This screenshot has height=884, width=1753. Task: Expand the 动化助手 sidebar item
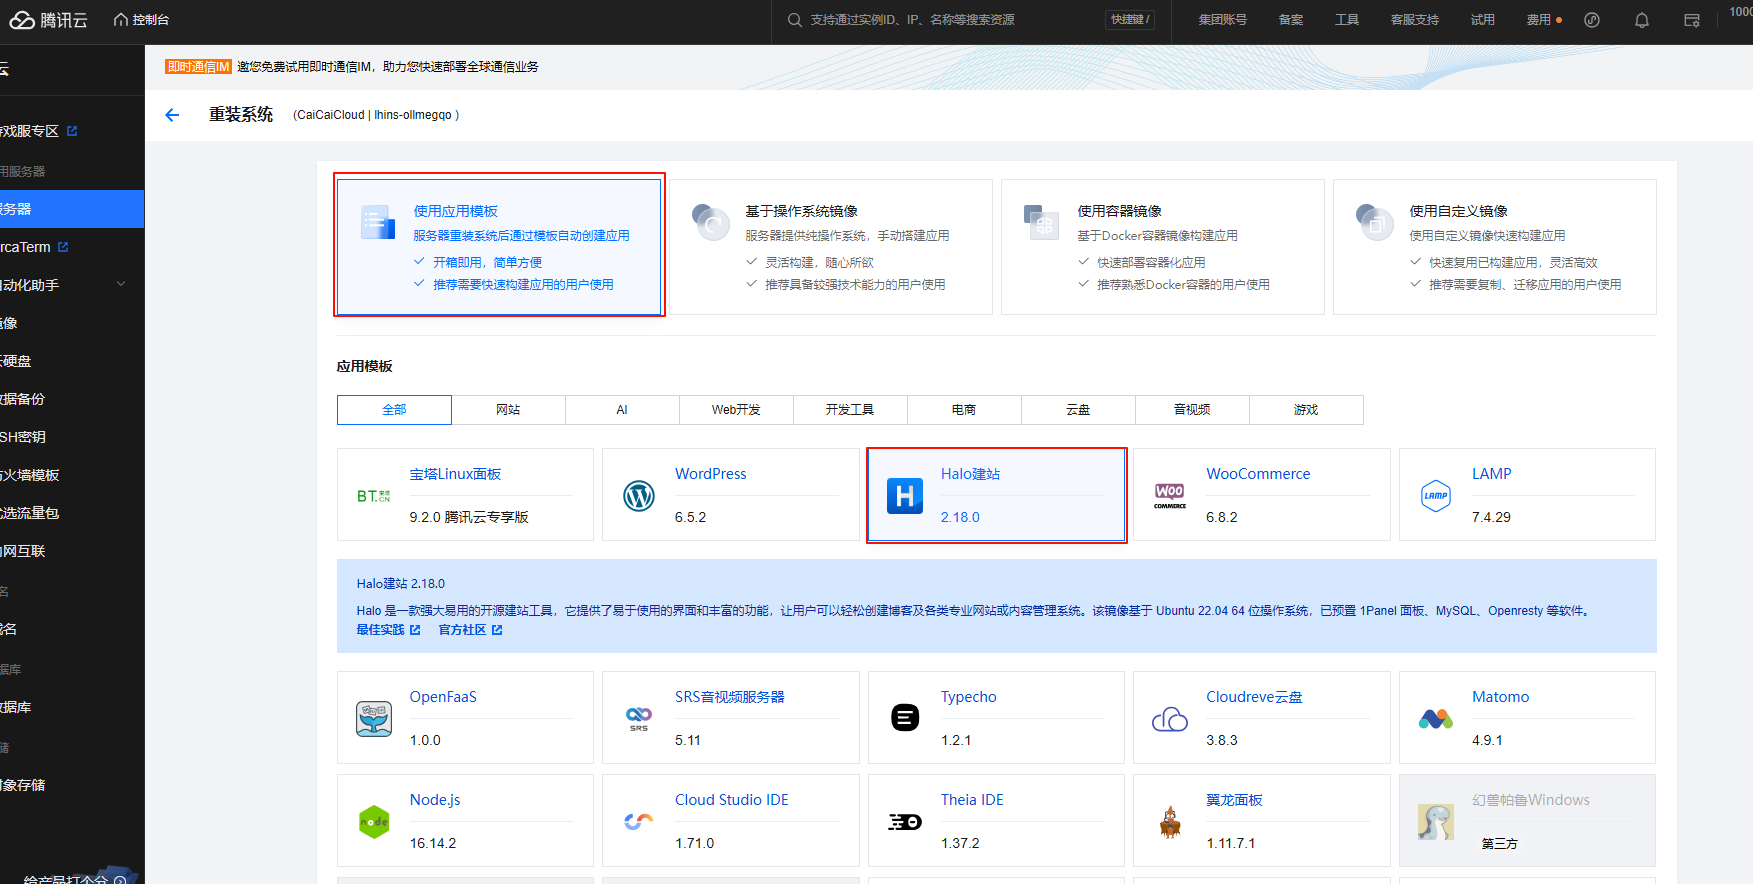[72, 285]
